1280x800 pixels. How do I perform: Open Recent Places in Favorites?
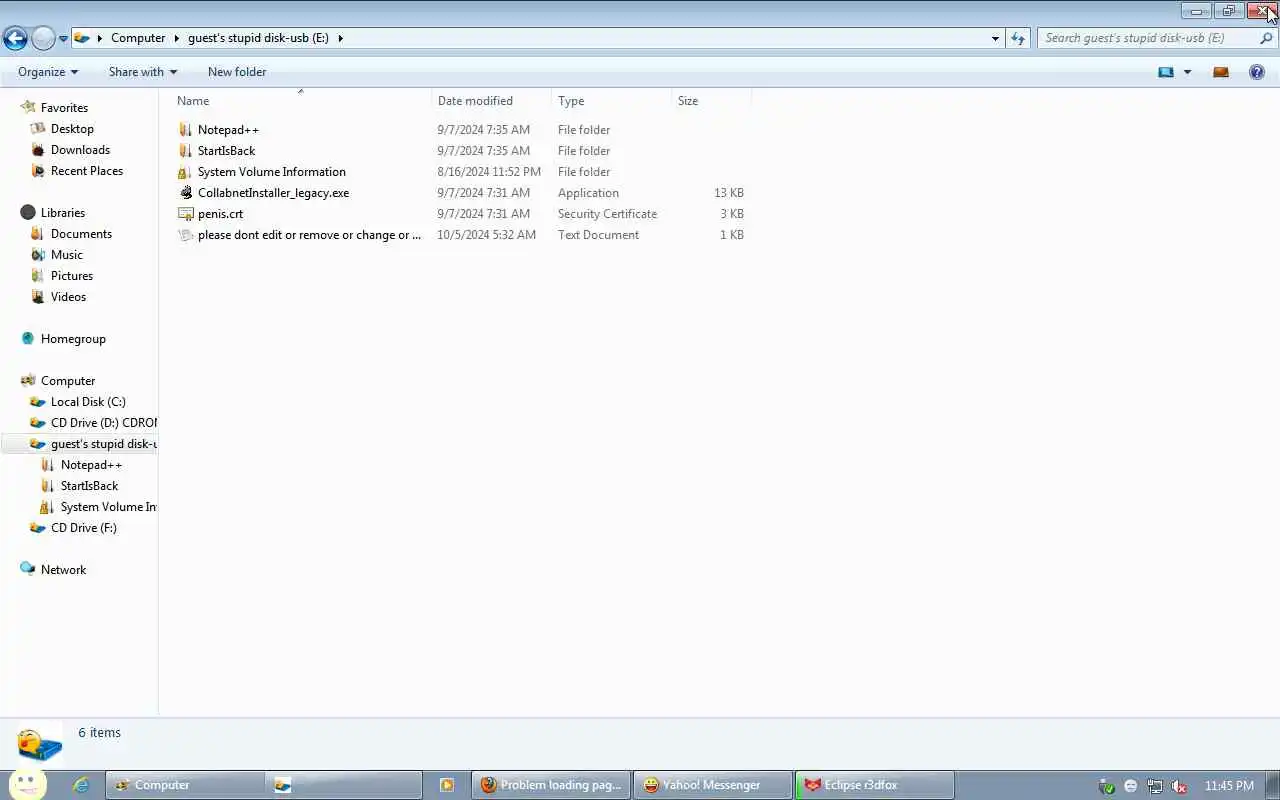click(x=87, y=171)
